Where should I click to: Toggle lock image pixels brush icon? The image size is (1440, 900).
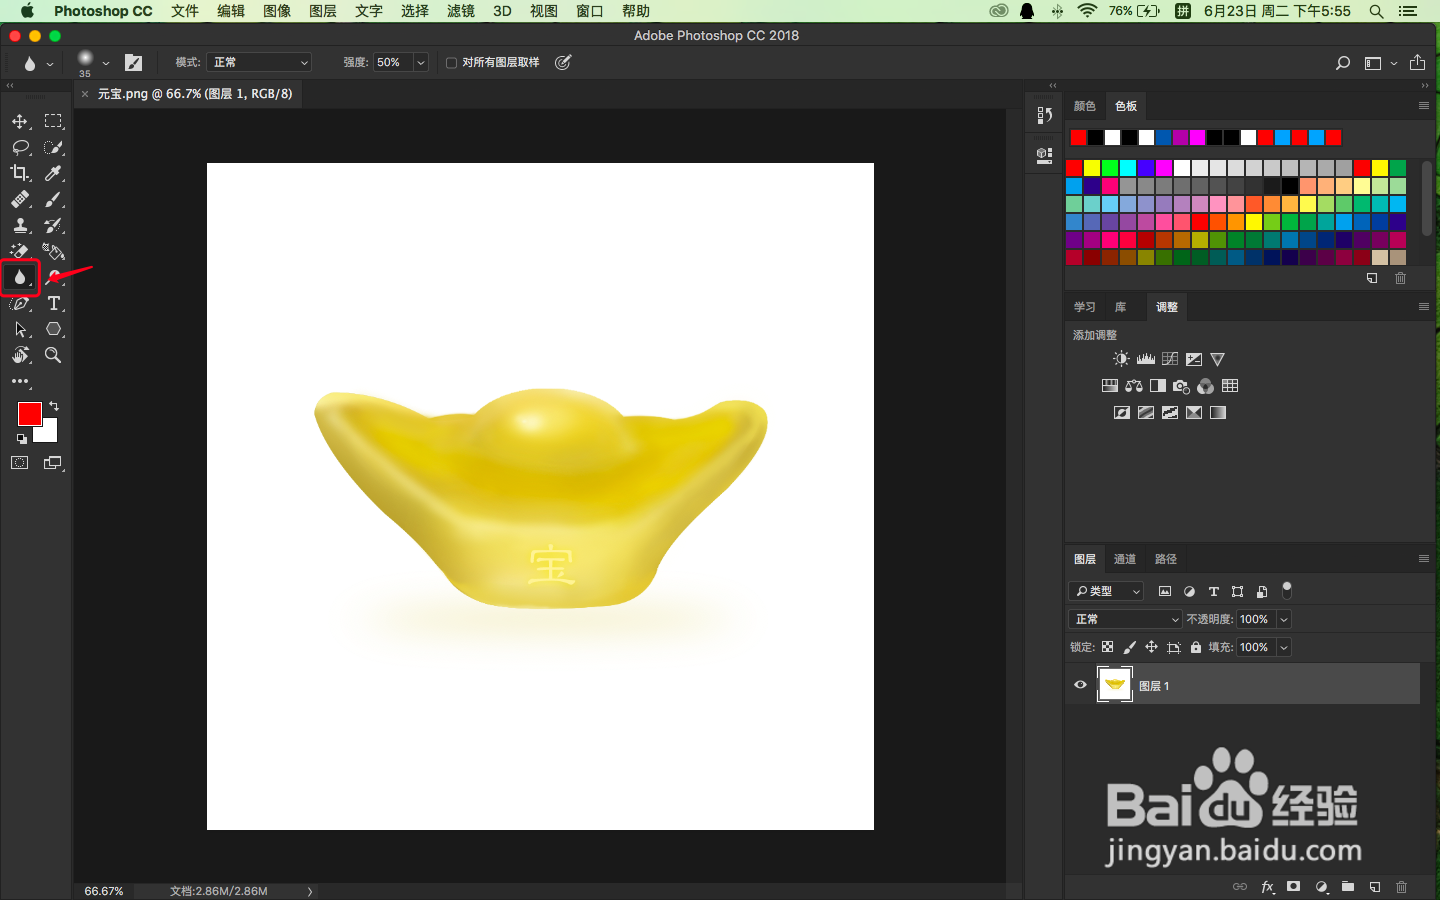1129,647
